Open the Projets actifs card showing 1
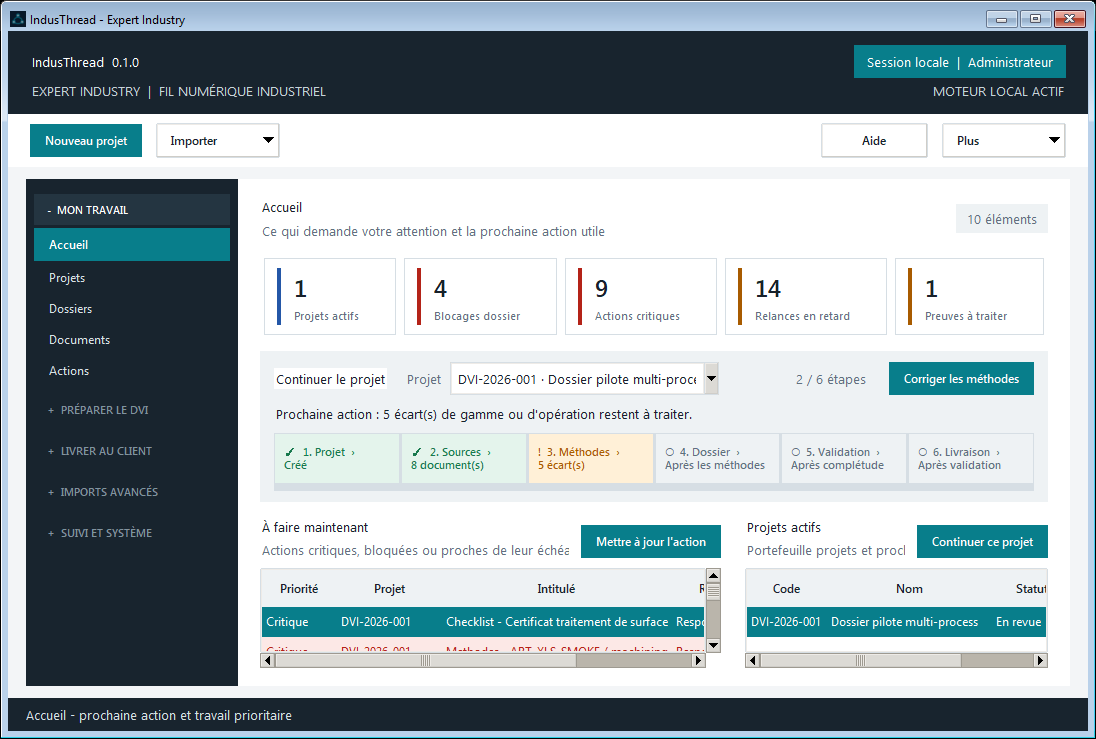 (x=329, y=296)
